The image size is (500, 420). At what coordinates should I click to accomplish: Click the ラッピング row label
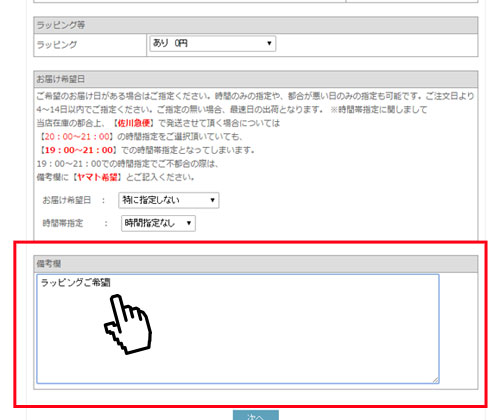(57, 45)
